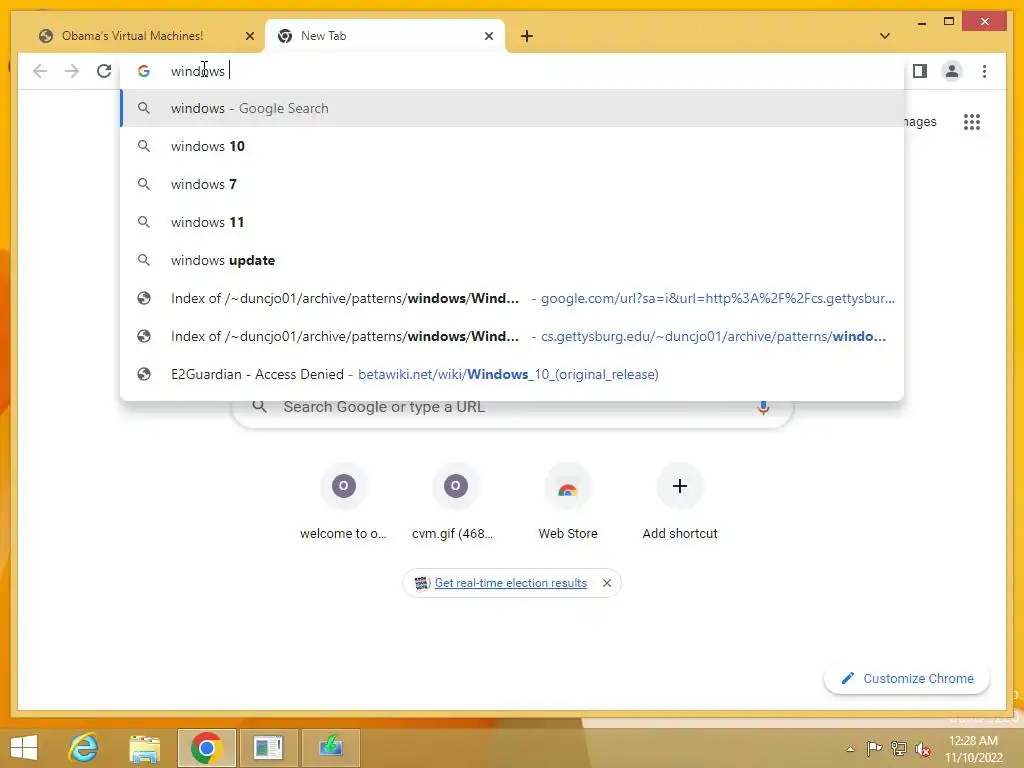The height and width of the screenshot is (768, 1024).
Task: Show hidden tray icons arrow
Action: point(850,749)
